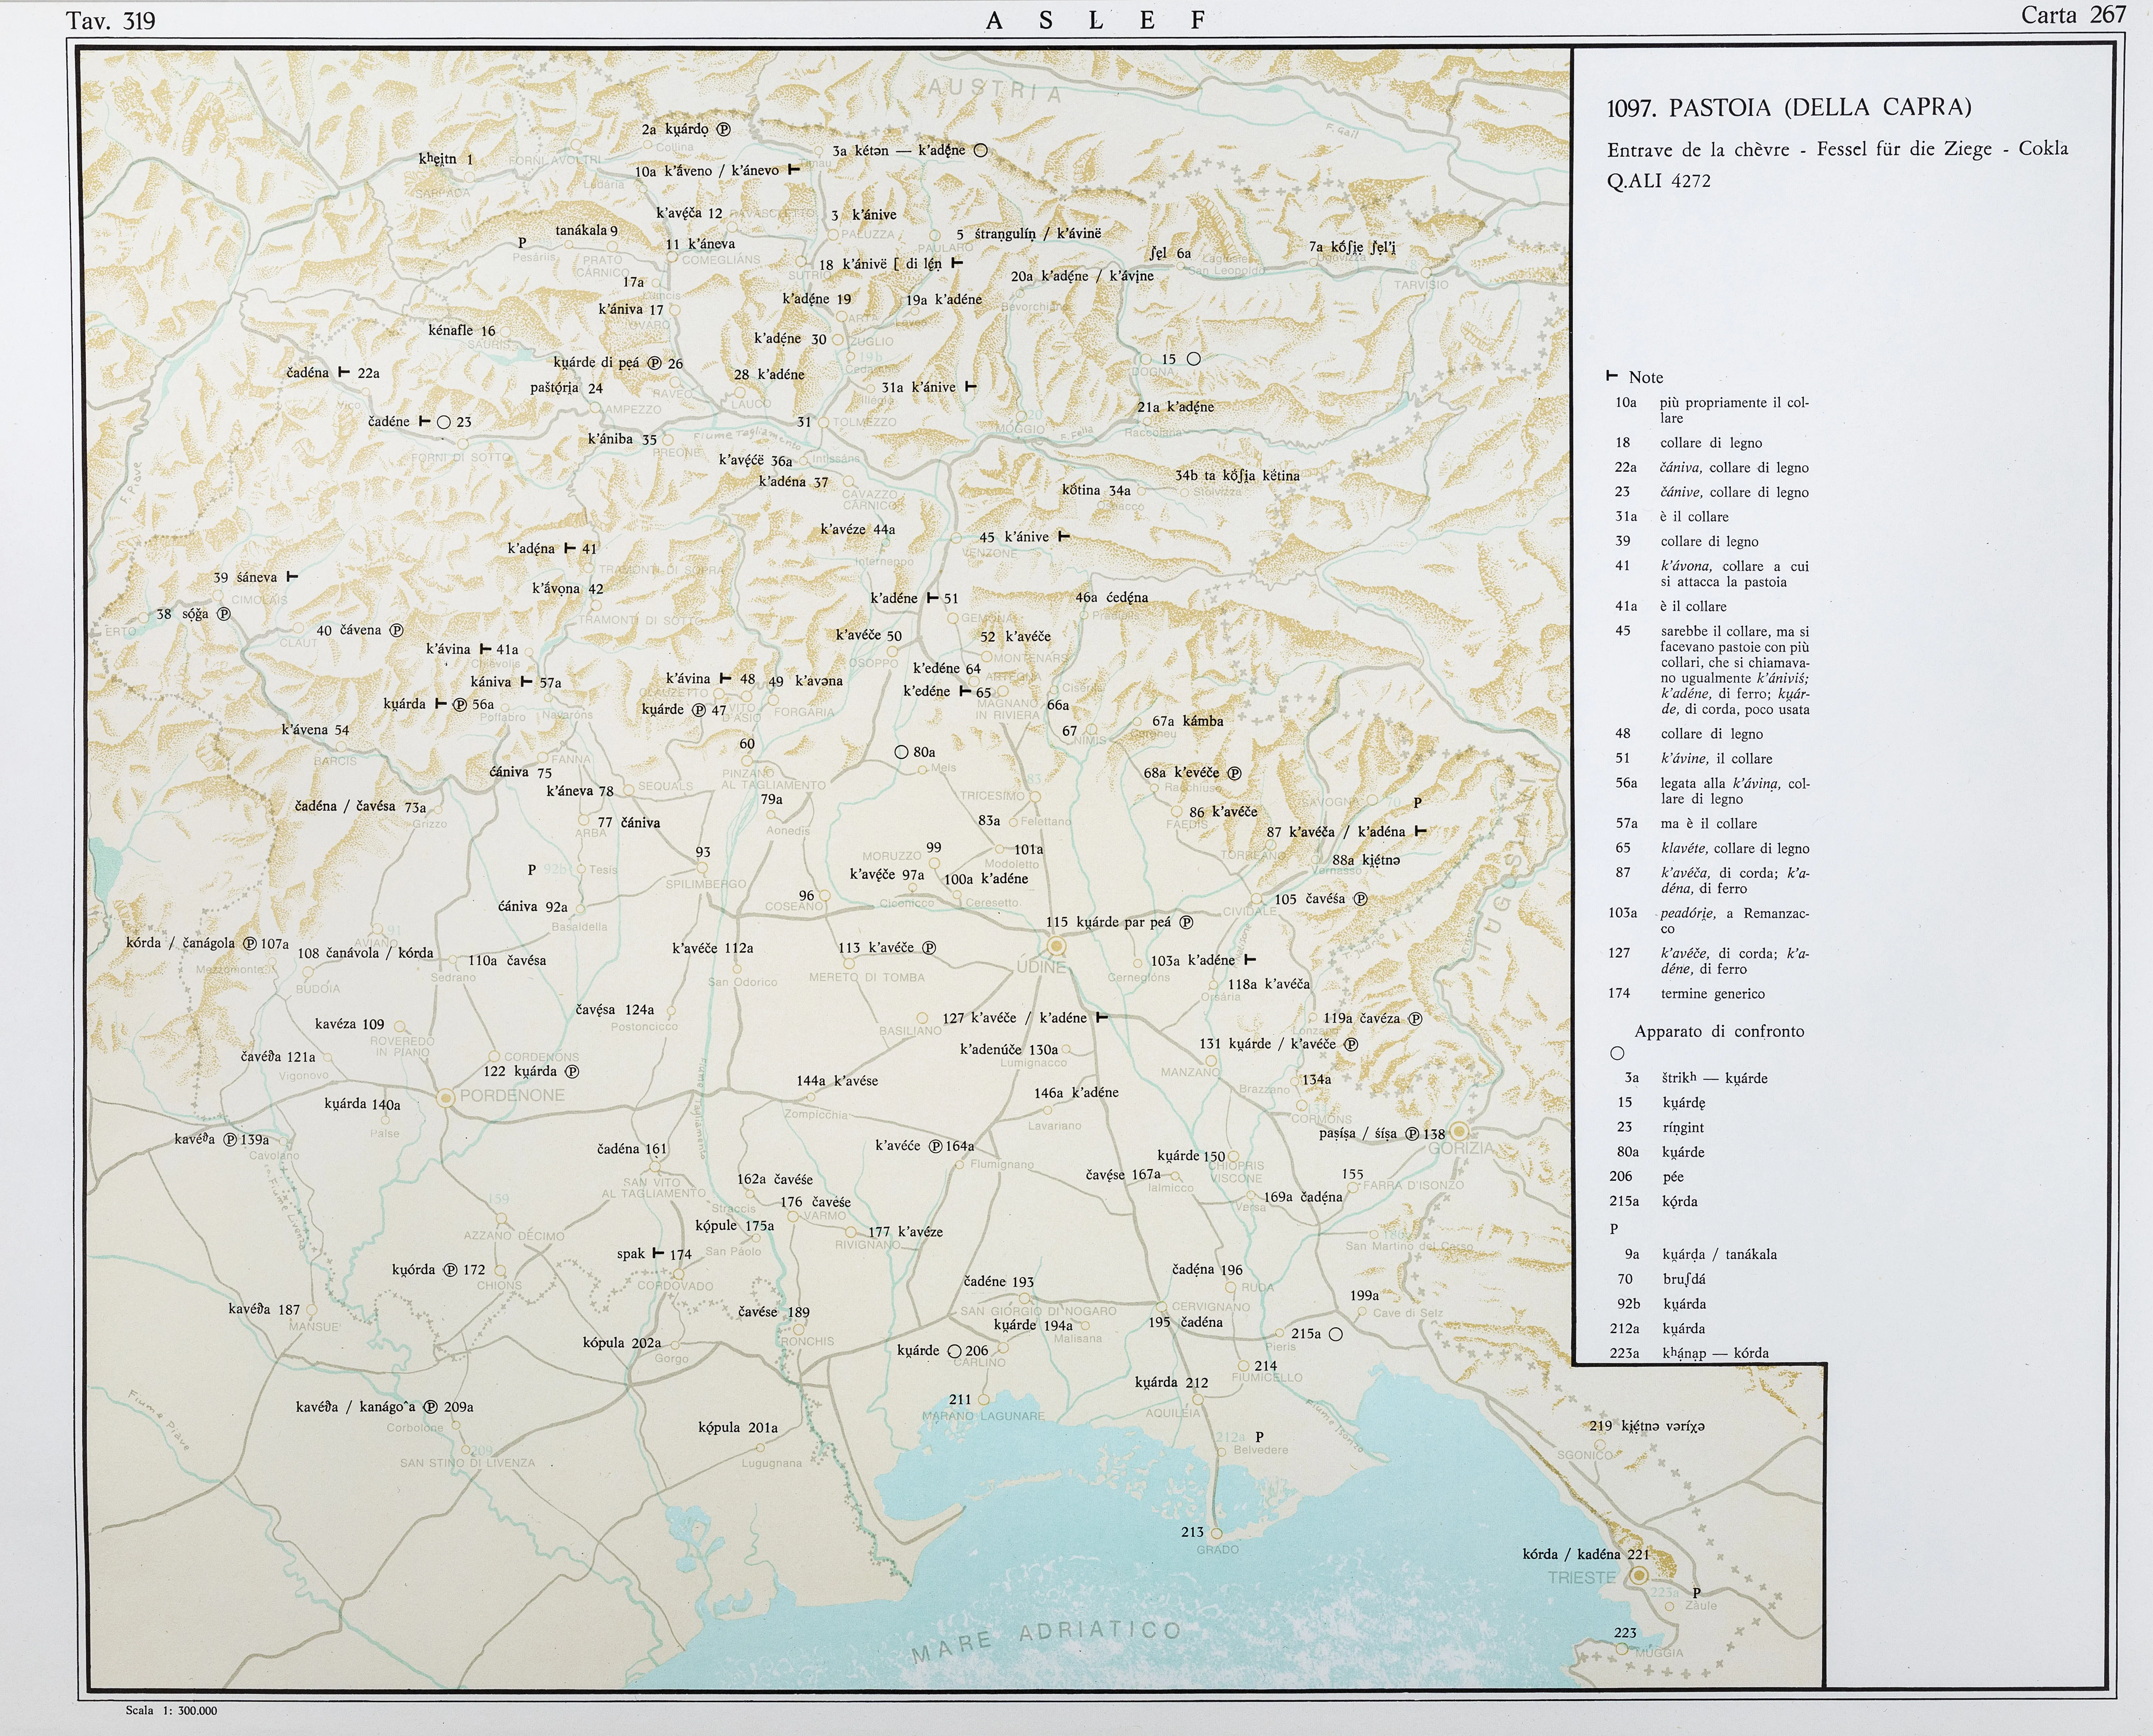Click the circled P beside point 115
This screenshot has width=2153, height=1736.
(x=1186, y=922)
